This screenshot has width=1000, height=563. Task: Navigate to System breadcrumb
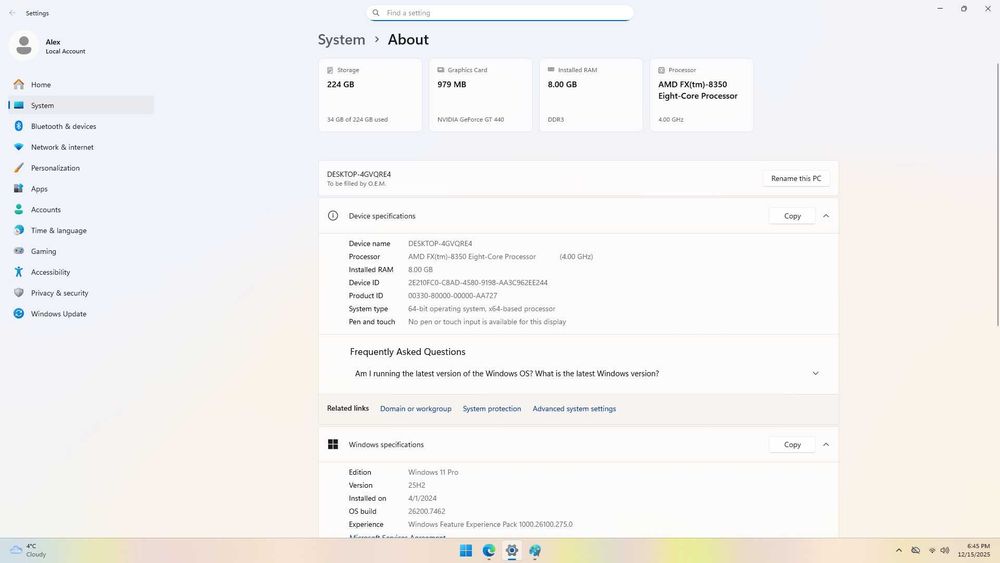click(341, 40)
